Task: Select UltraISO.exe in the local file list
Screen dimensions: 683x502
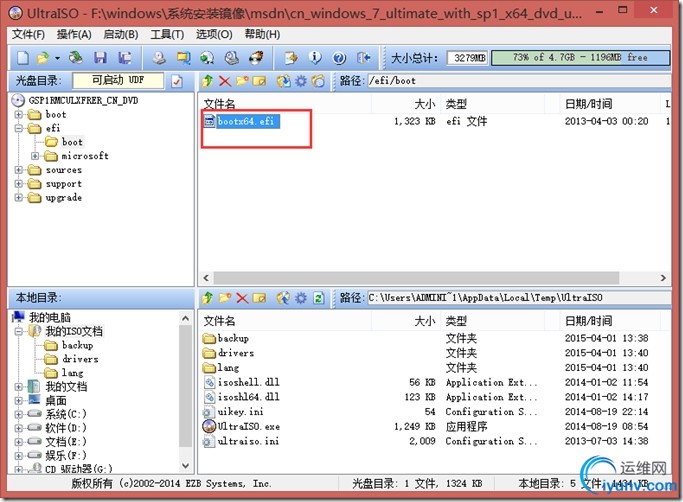Action: (x=249, y=426)
